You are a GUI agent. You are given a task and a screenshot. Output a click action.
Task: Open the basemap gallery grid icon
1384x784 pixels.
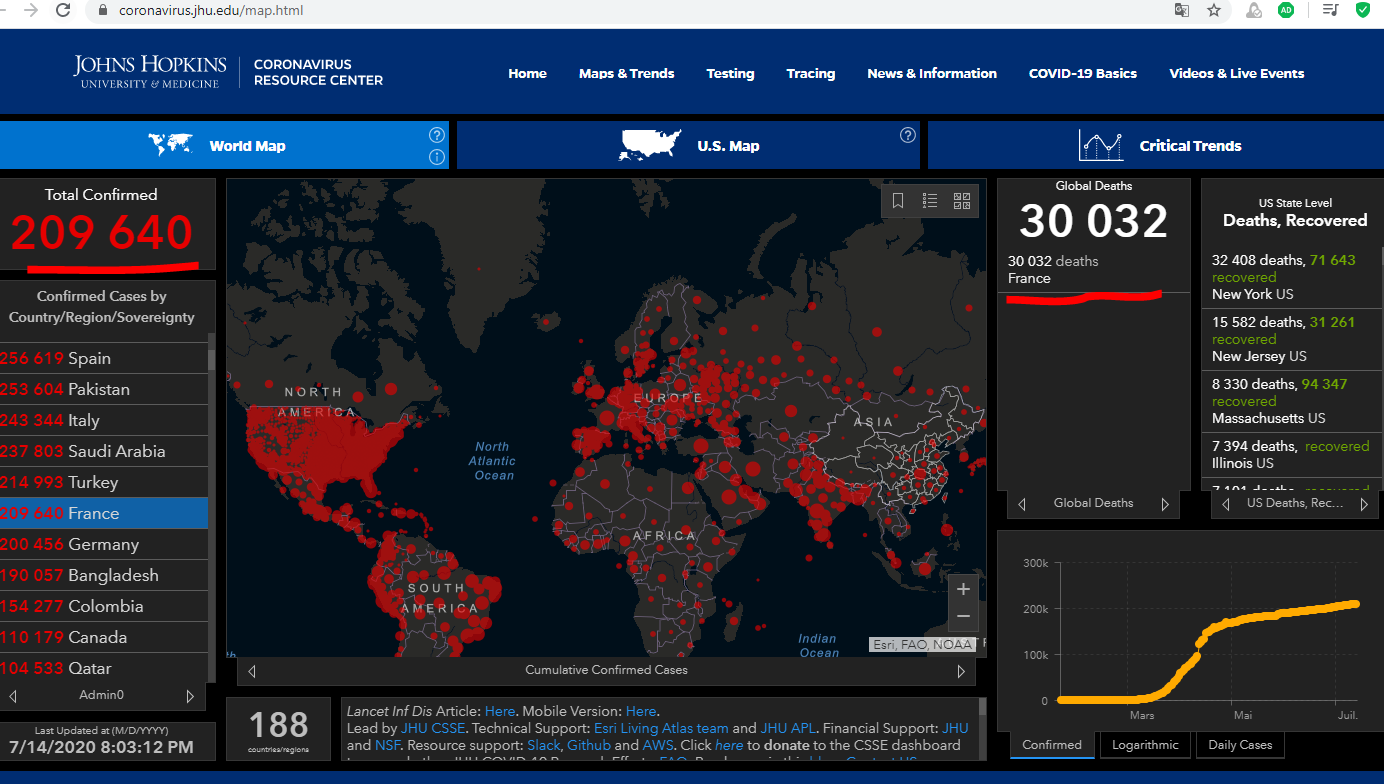point(962,201)
